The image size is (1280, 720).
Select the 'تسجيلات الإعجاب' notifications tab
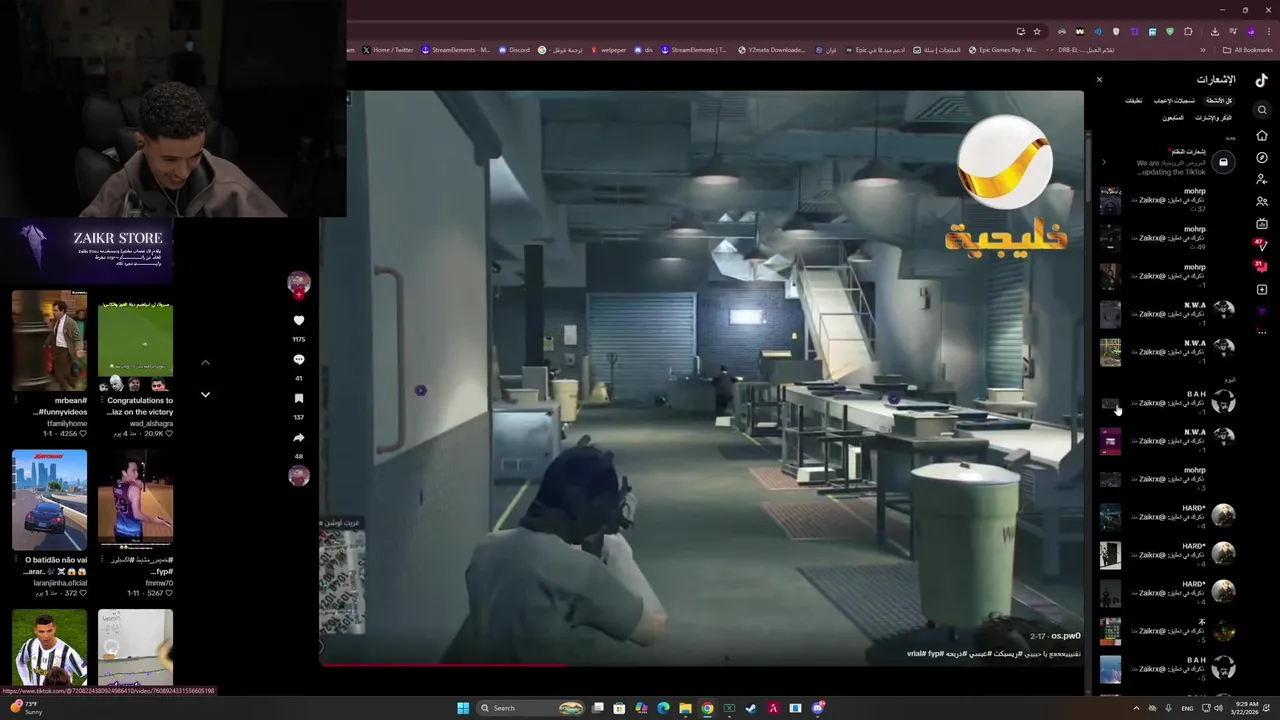[1174, 101]
